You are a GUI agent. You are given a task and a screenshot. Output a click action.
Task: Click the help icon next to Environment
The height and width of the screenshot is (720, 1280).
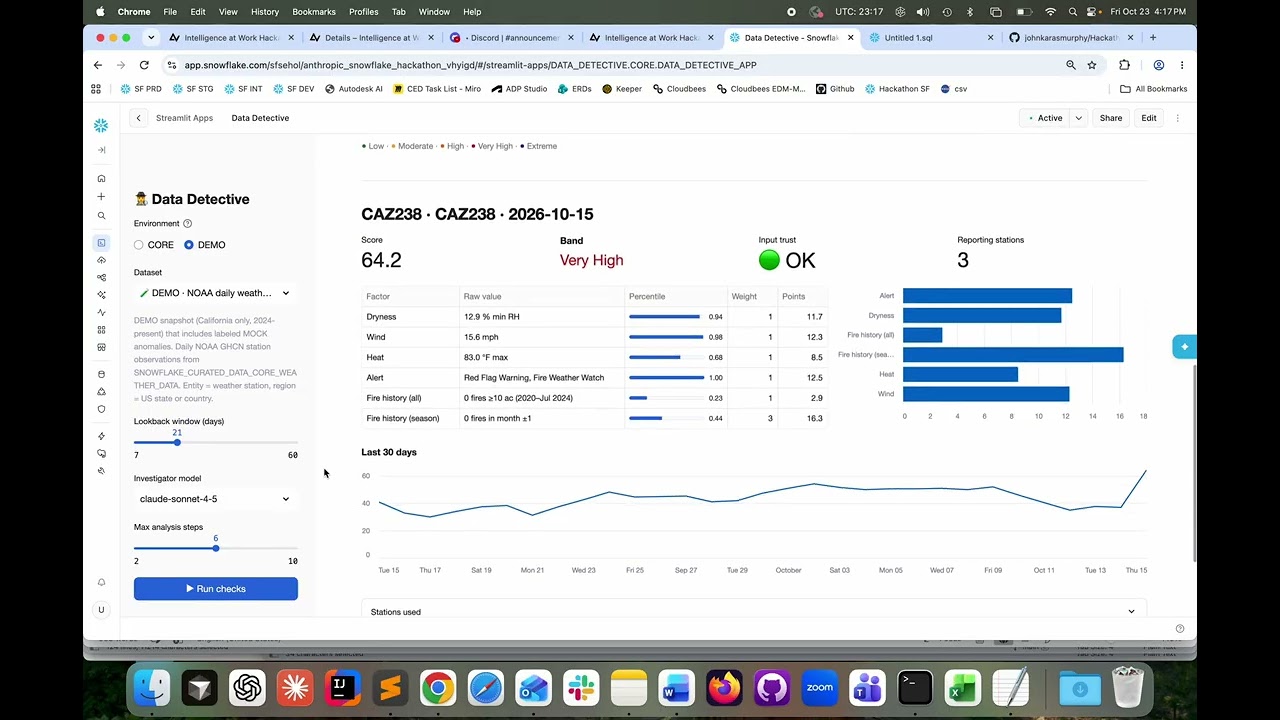click(x=187, y=224)
